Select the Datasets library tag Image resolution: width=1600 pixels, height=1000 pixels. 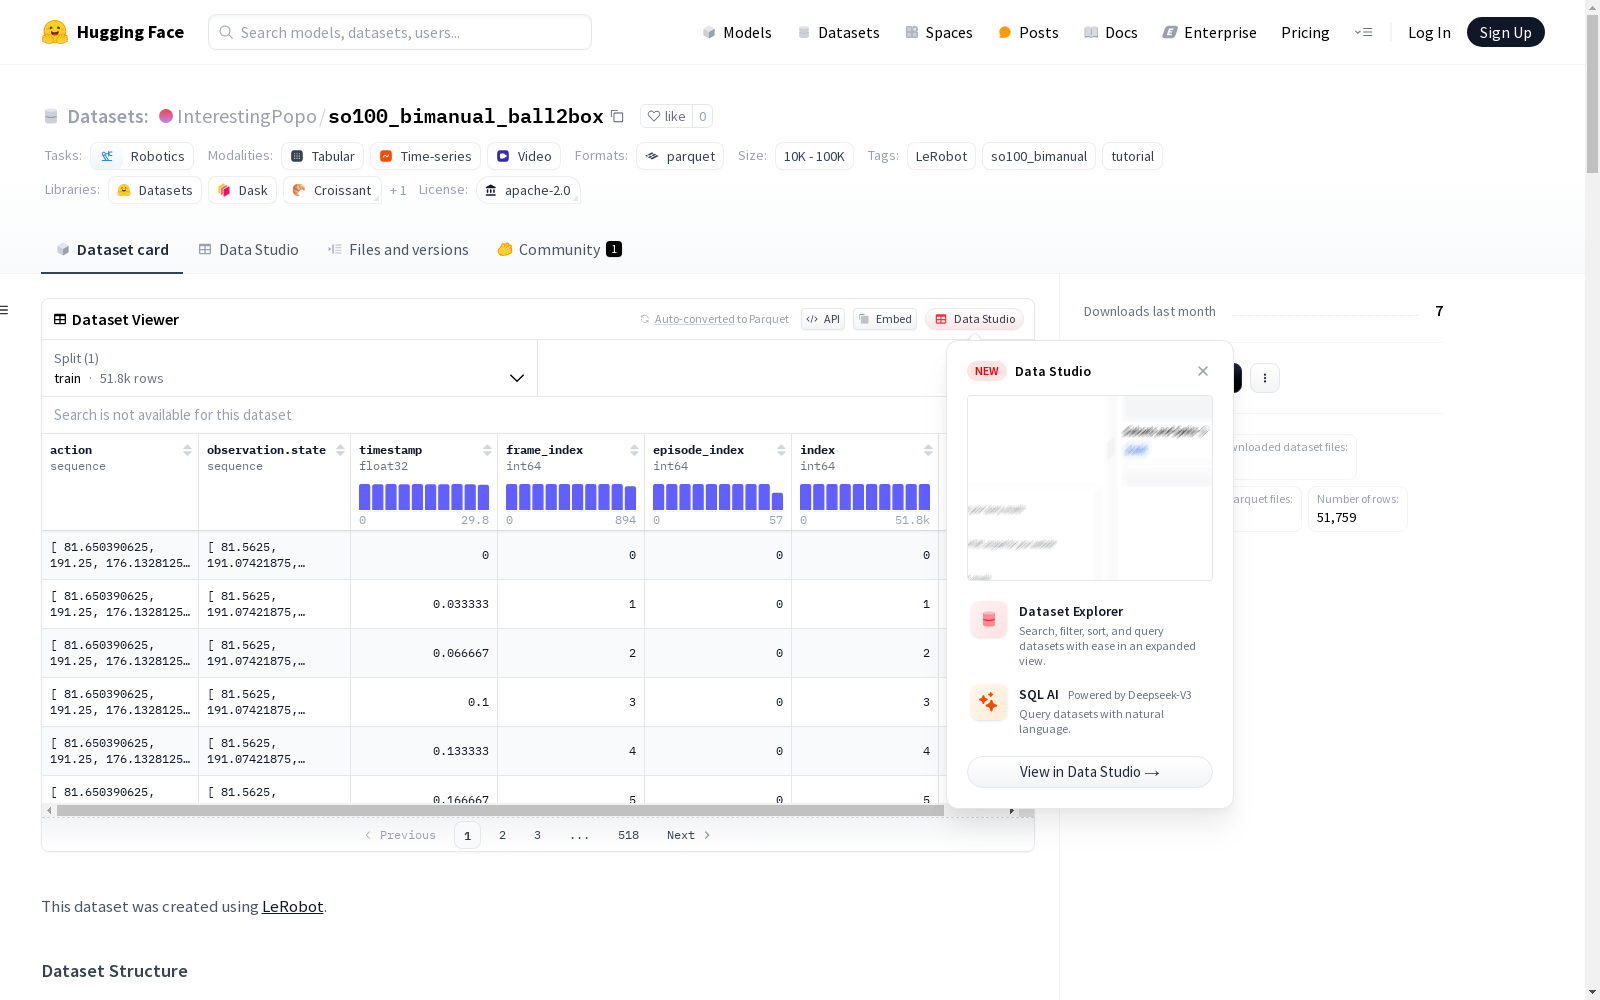155,190
